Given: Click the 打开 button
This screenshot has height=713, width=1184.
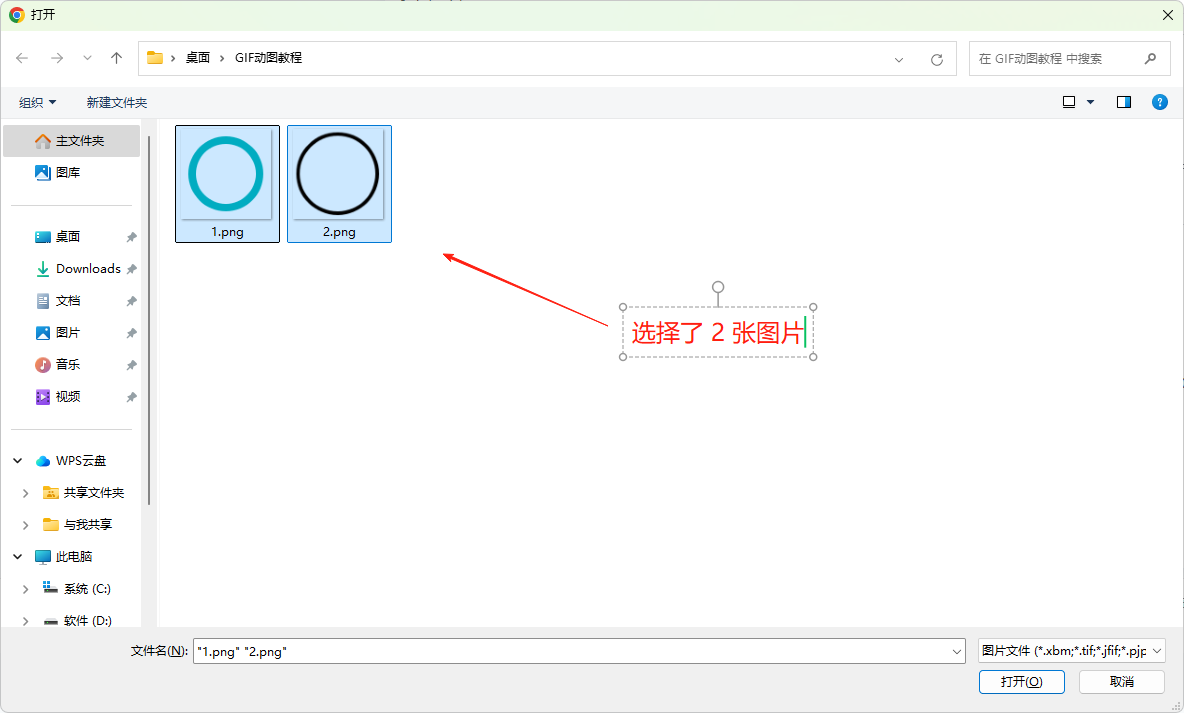Looking at the screenshot, I should pyautogui.click(x=1022, y=681).
